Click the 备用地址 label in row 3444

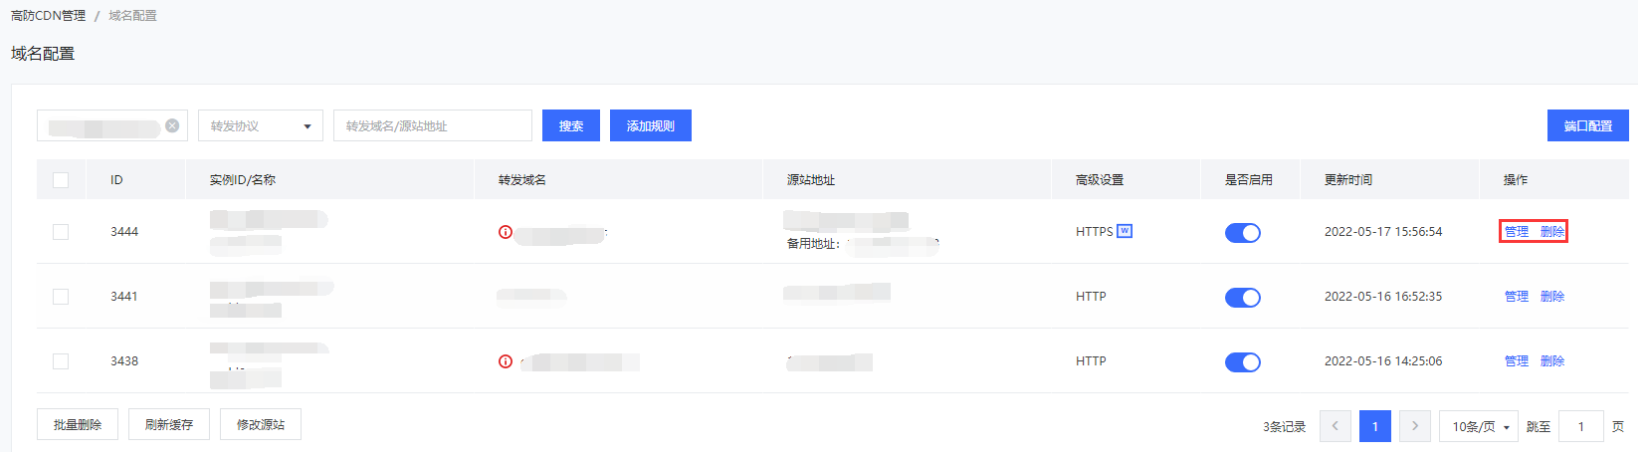coord(813,244)
